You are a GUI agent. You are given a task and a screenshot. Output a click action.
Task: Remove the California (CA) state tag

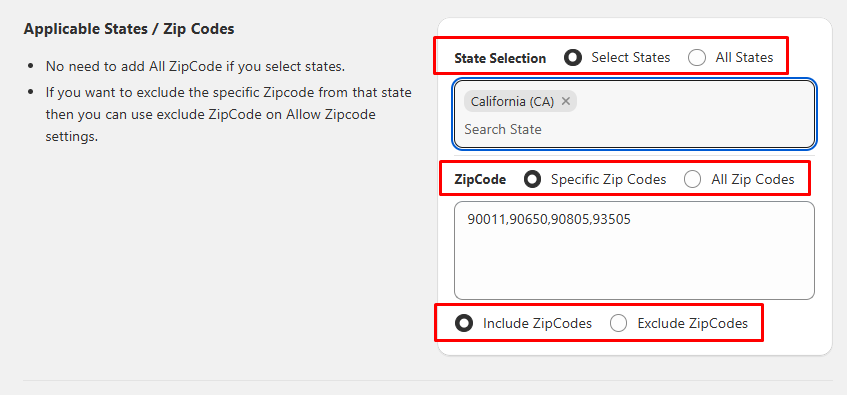pyautogui.click(x=566, y=101)
